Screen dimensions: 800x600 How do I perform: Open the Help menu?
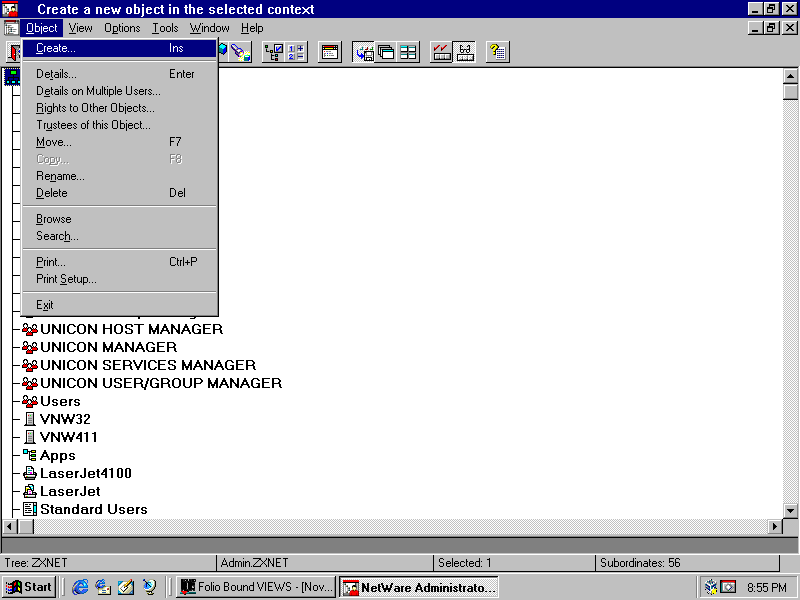[252, 28]
